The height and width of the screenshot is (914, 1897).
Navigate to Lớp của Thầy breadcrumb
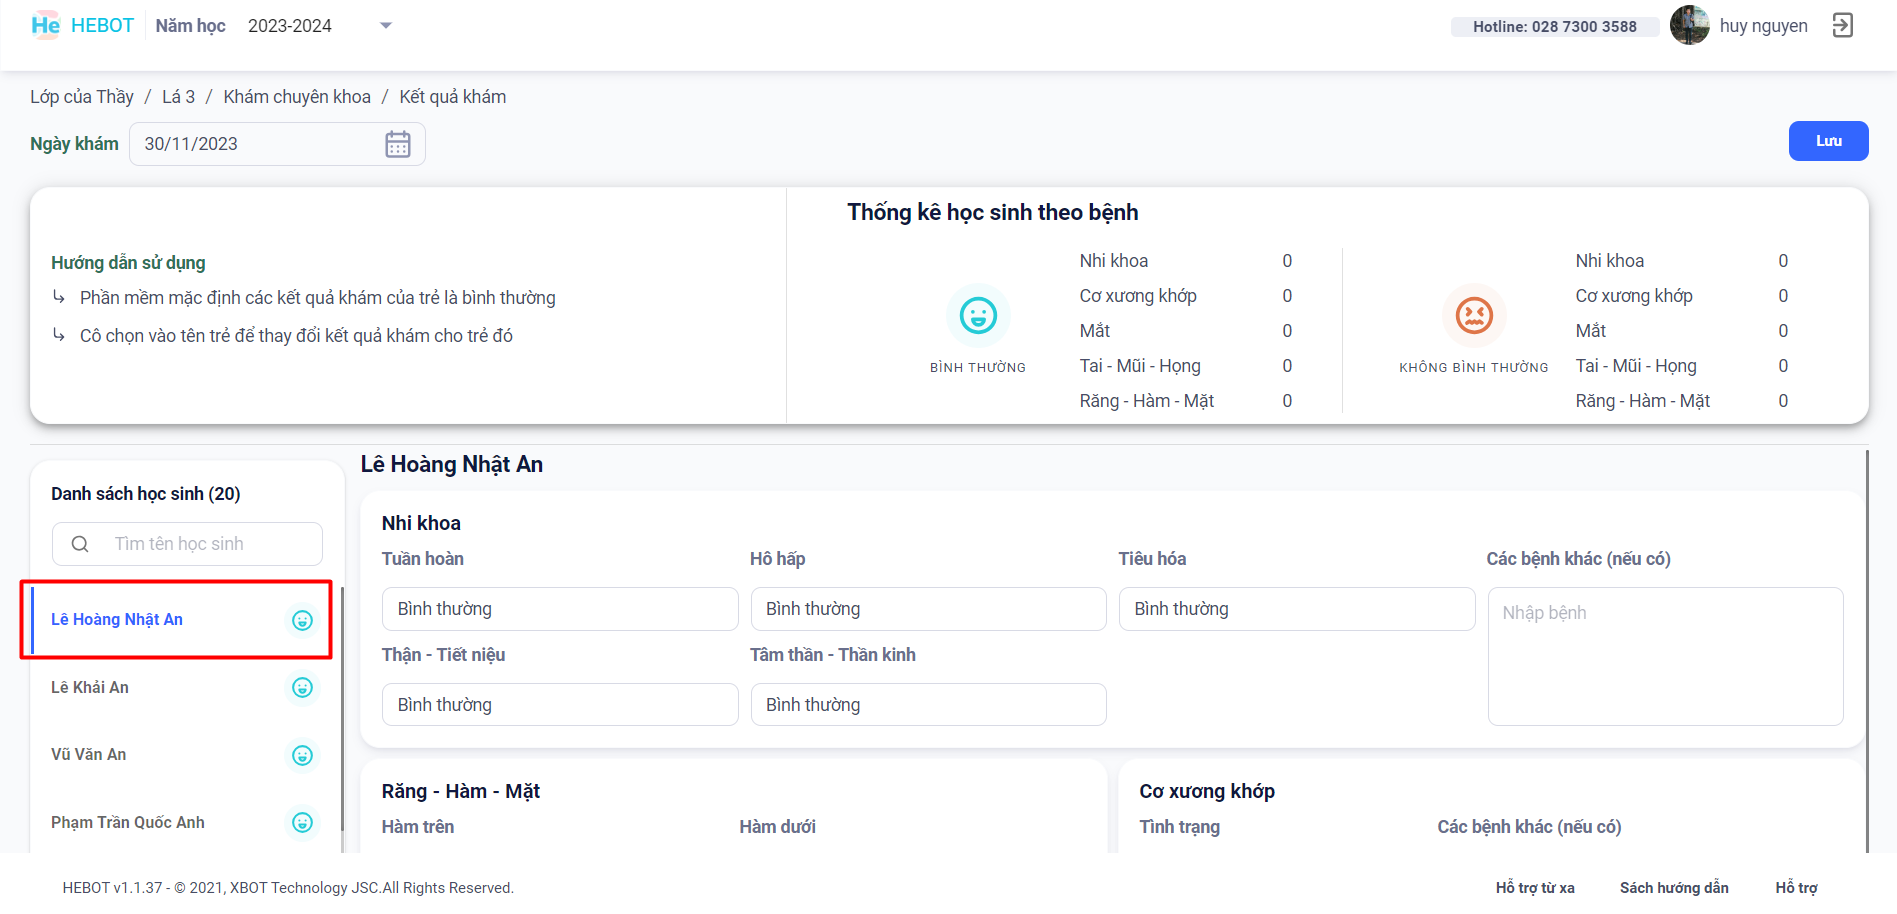82,97
